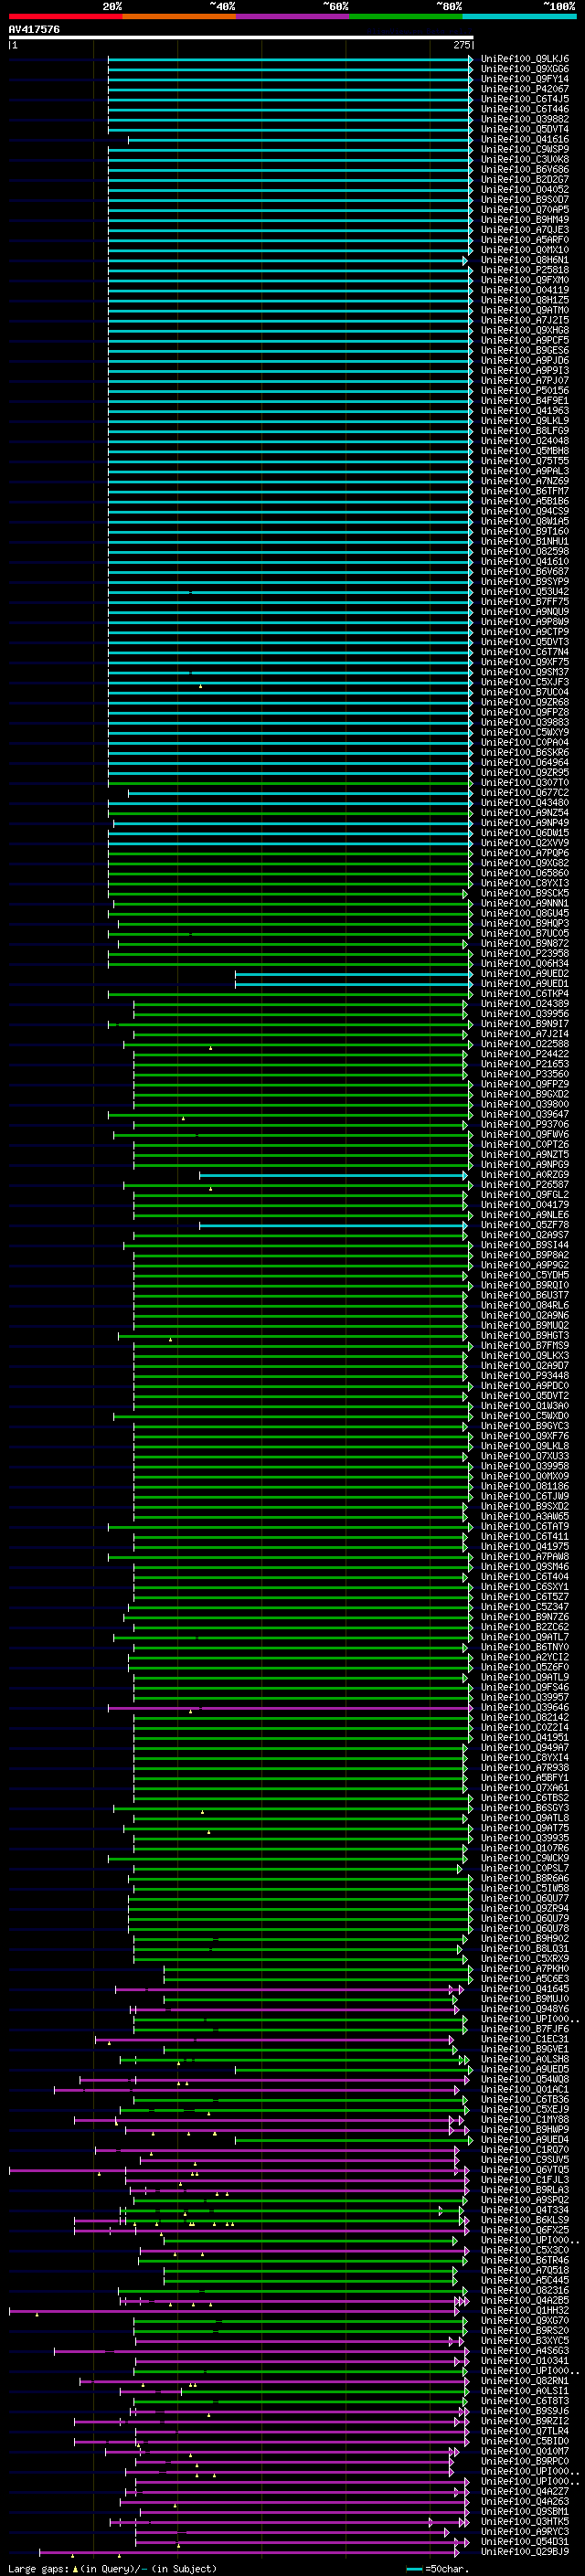The height and width of the screenshot is (2576, 585).
Task: Click hit label UniRef100_P25818
Action: pyautogui.click(x=525, y=270)
